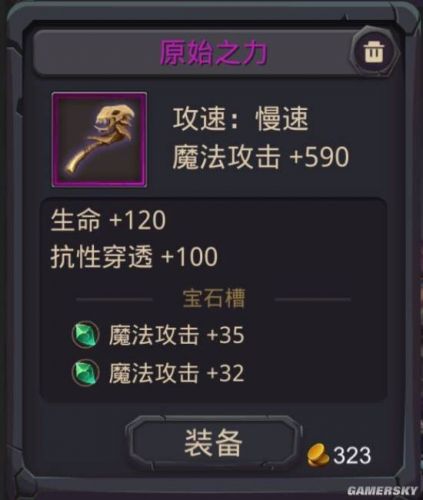
Task: Click the item title 原始之力
Action: coord(214,53)
